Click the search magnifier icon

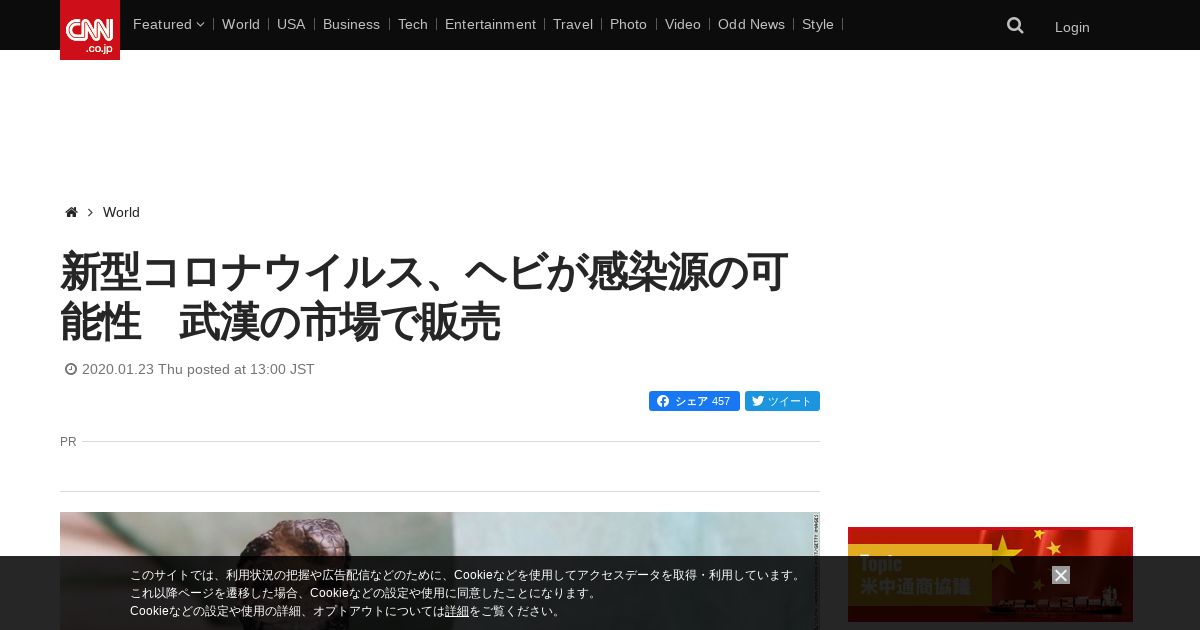(x=1015, y=25)
